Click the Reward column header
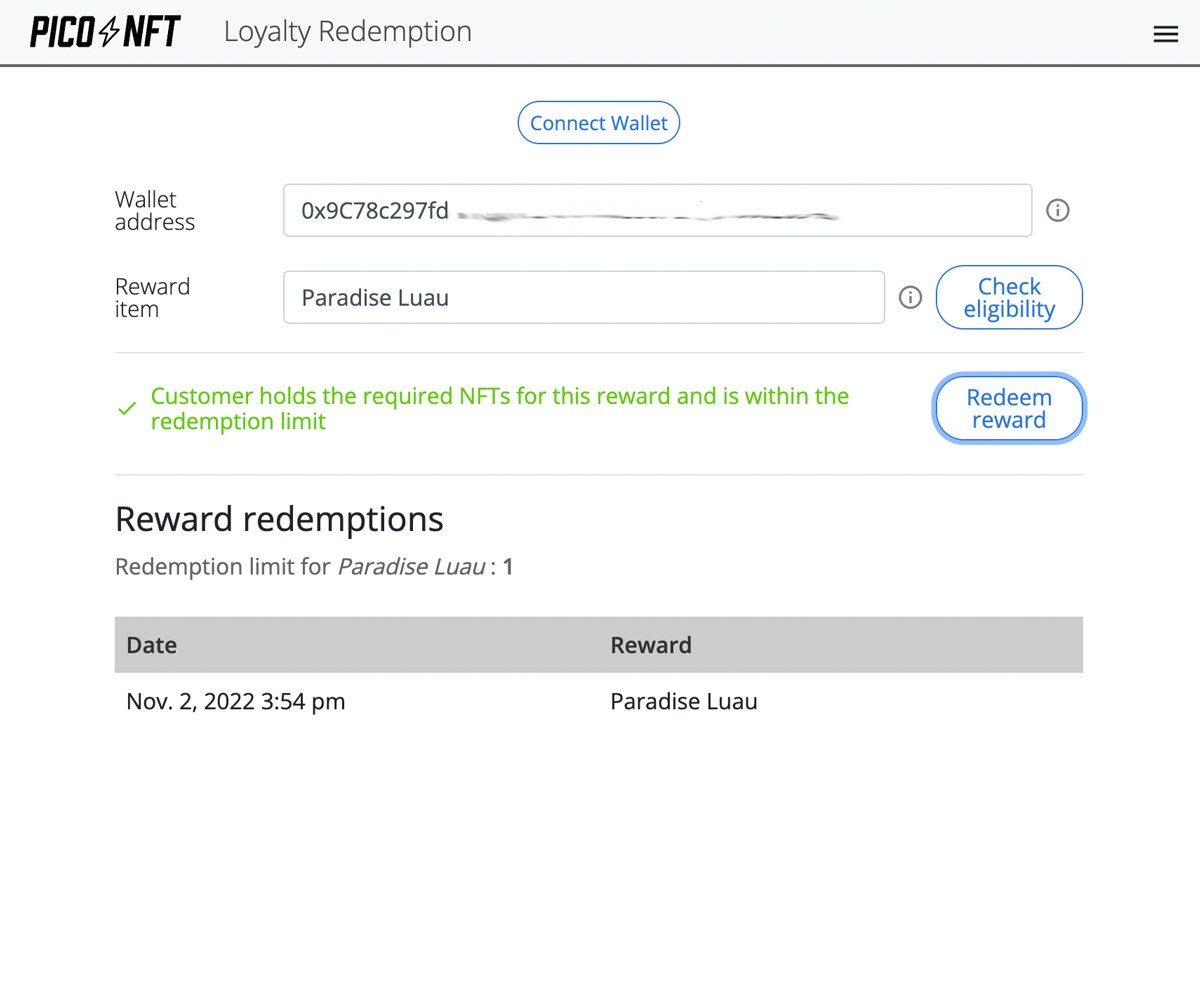1200x1008 pixels. click(651, 645)
